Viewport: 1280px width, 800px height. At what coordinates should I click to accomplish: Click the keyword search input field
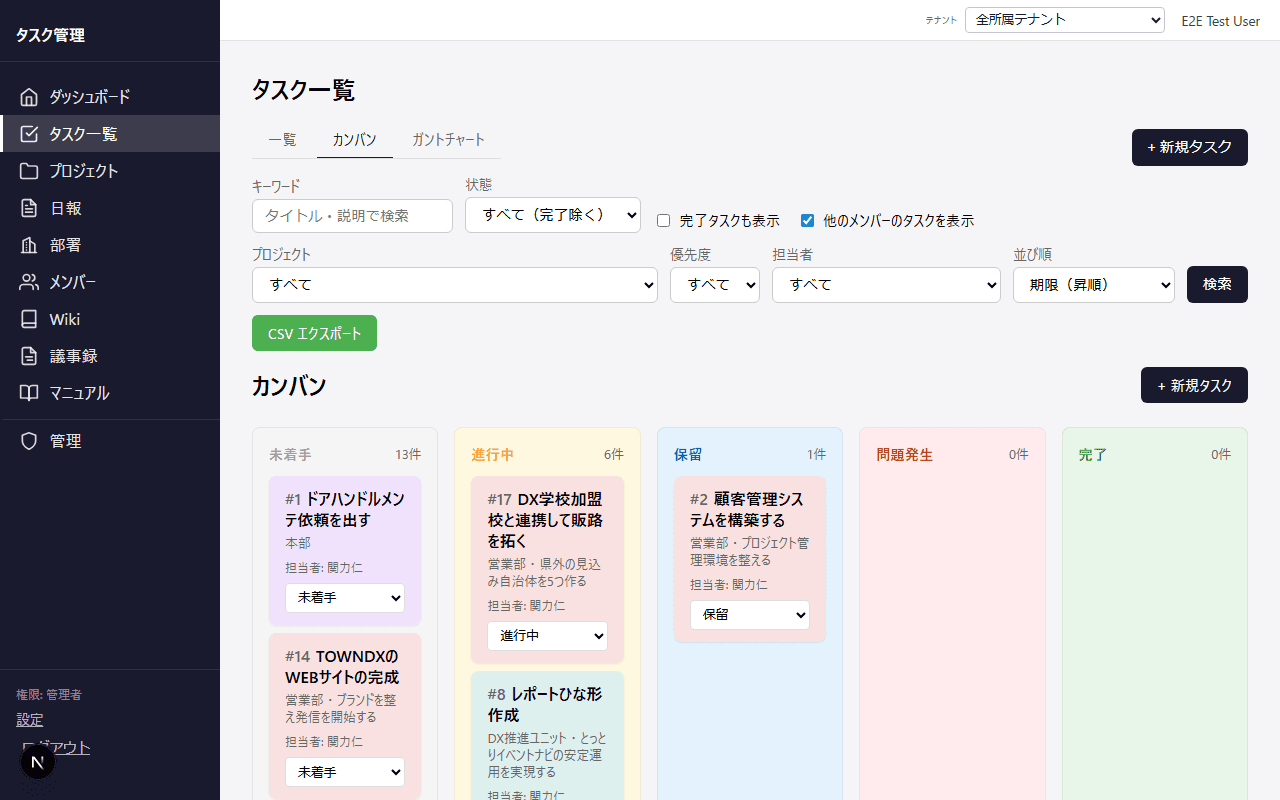point(352,216)
